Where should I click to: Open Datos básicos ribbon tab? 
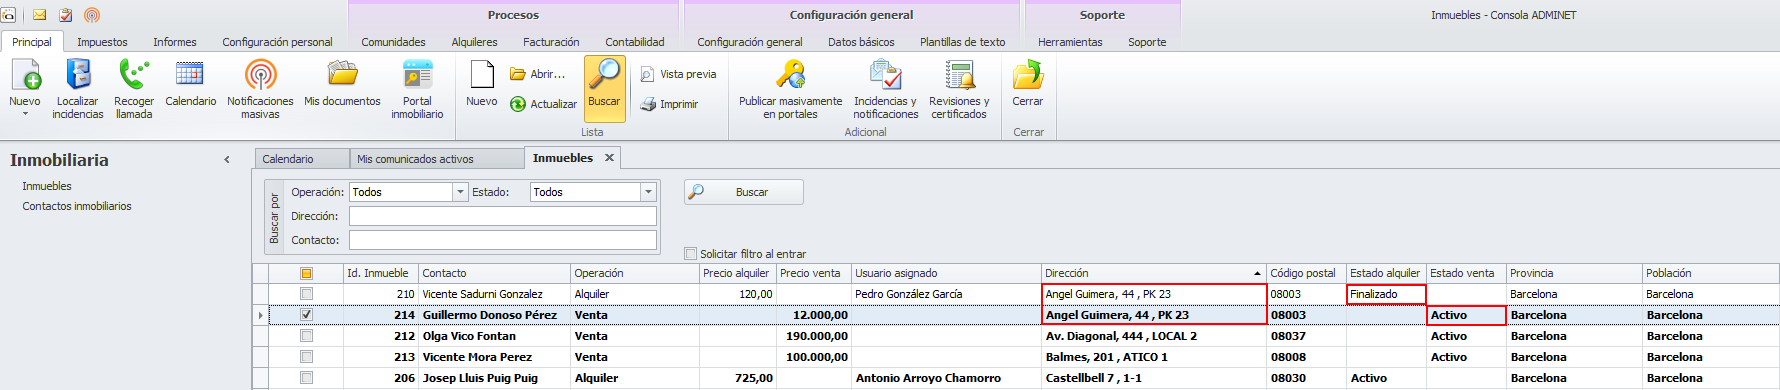(861, 42)
